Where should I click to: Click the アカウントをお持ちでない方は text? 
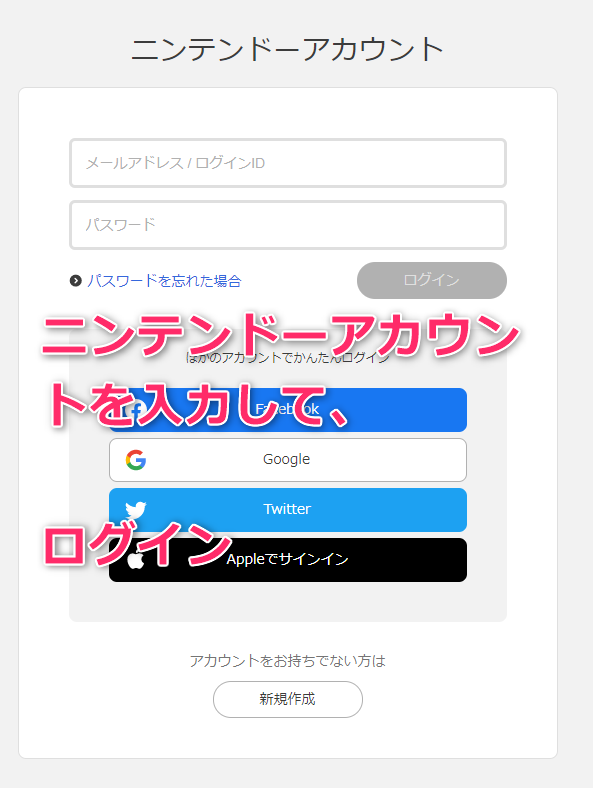point(287,660)
